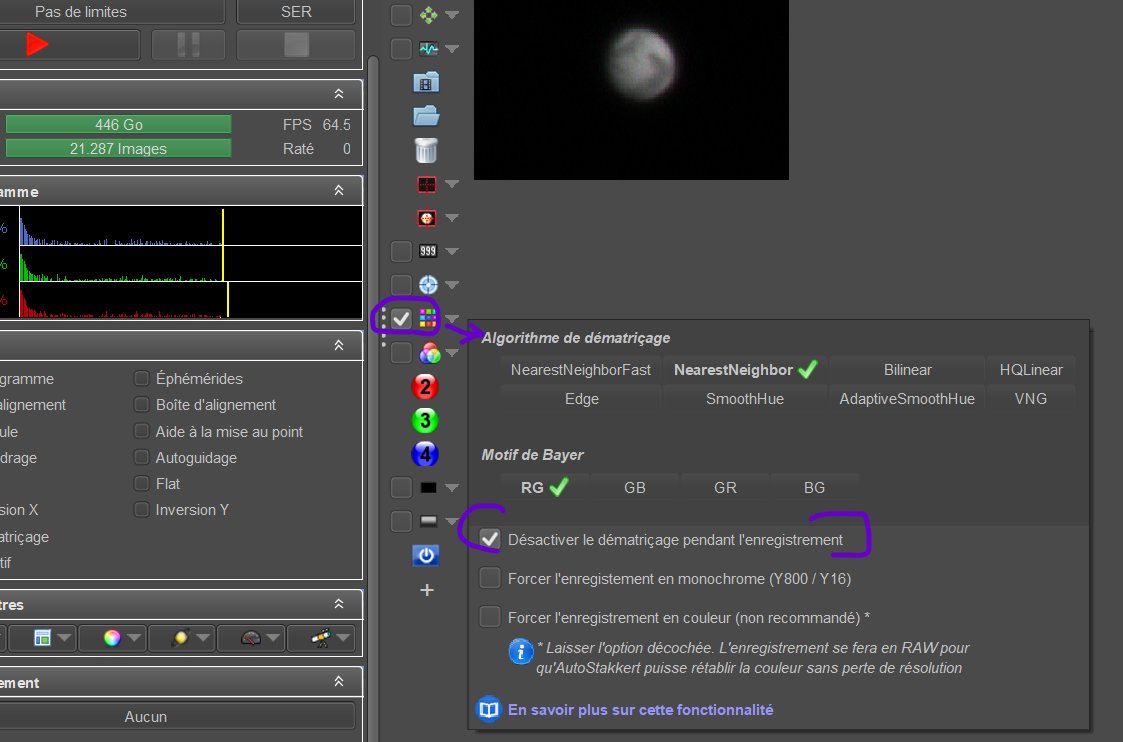
Task: Click the 999 counter icon
Action: (428, 251)
